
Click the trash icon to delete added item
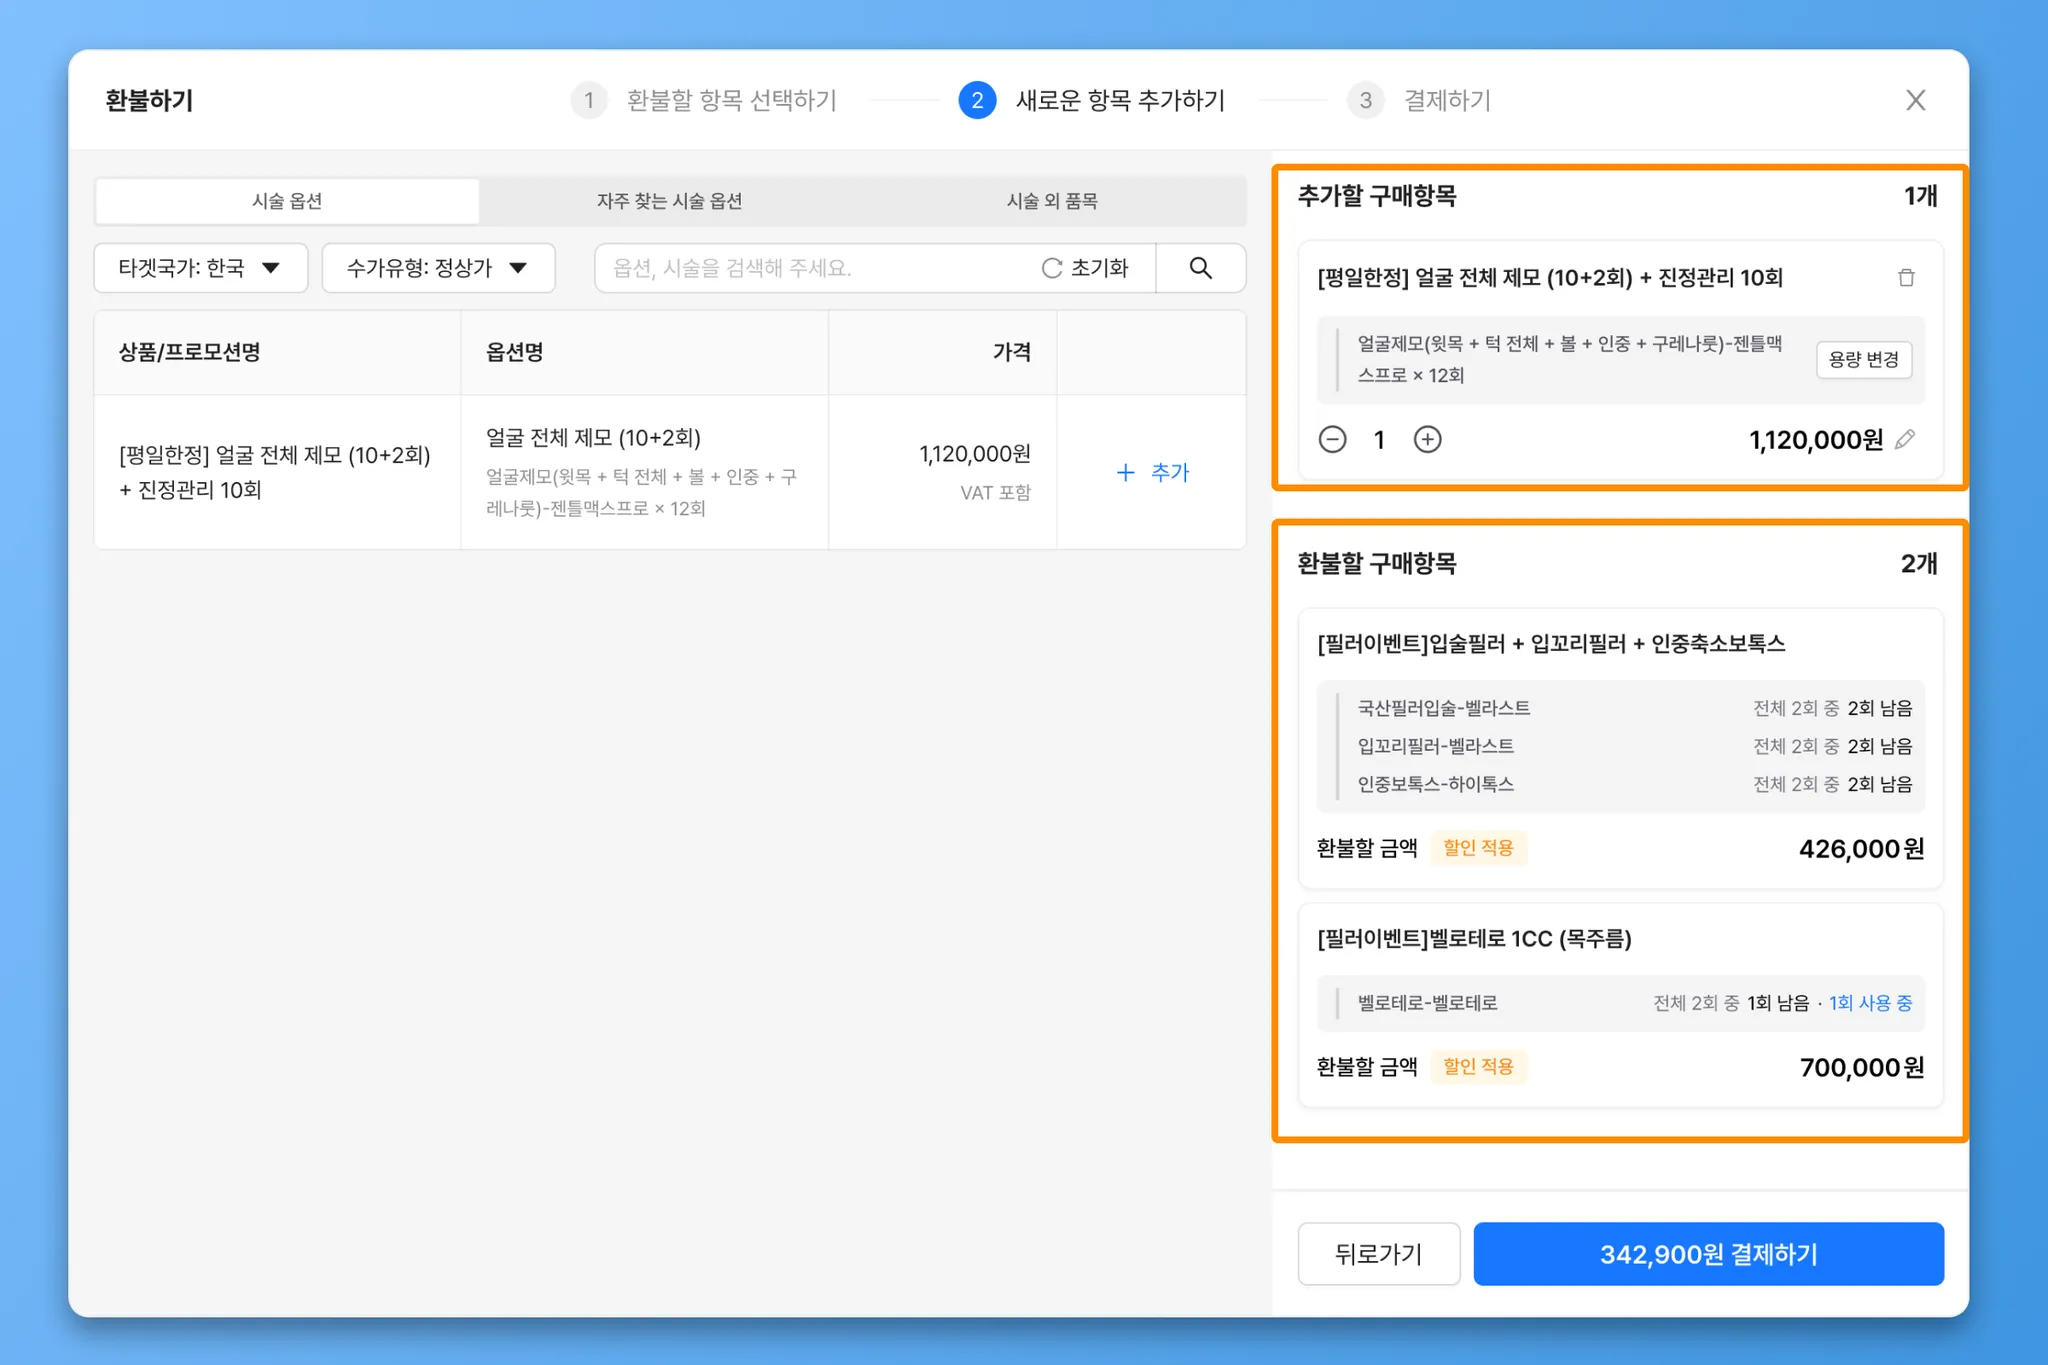coord(1906,278)
